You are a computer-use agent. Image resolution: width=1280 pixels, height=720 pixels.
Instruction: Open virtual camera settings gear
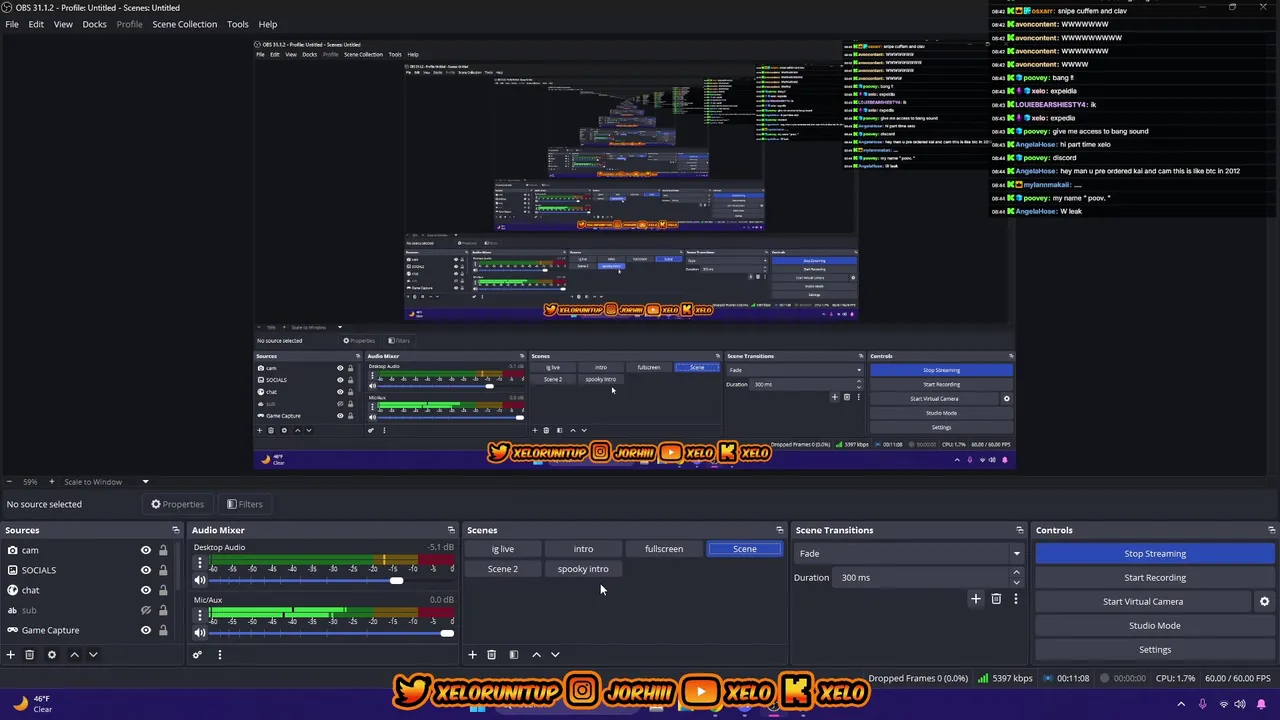tap(1264, 602)
